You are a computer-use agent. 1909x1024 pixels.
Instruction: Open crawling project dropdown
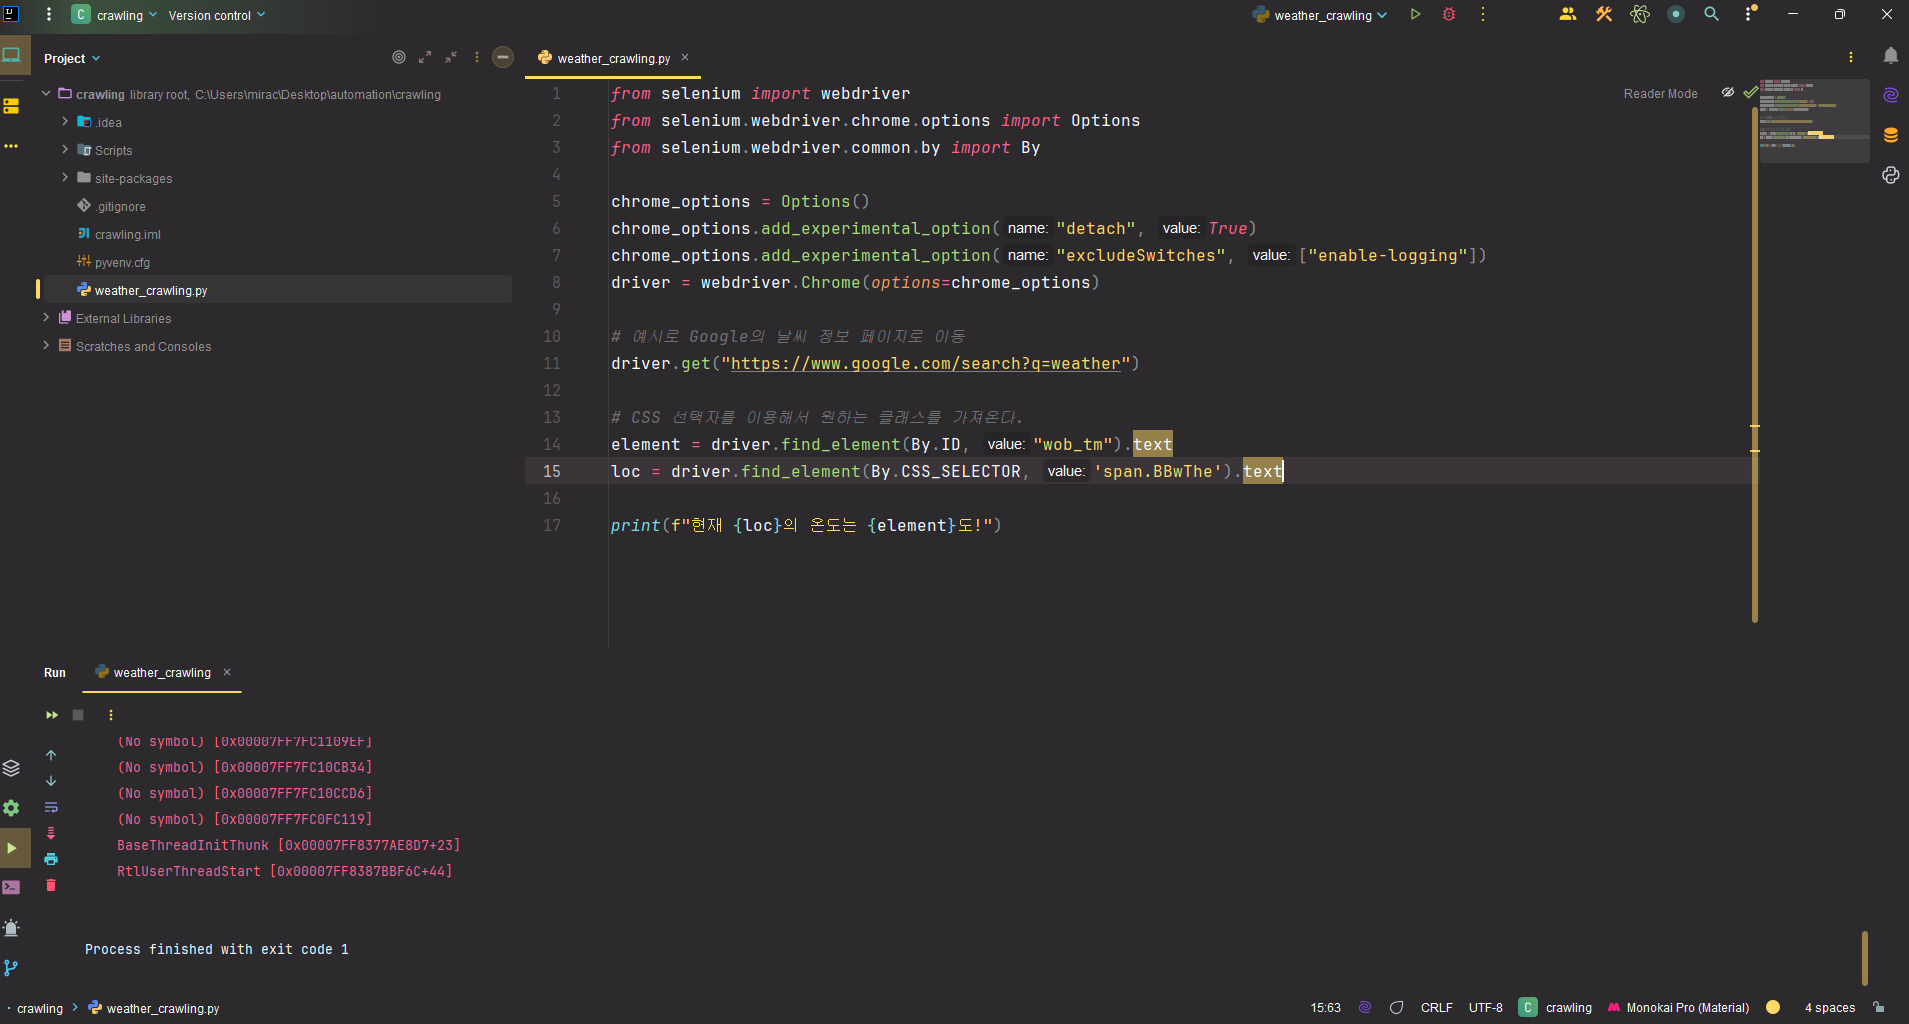pyautogui.click(x=114, y=15)
